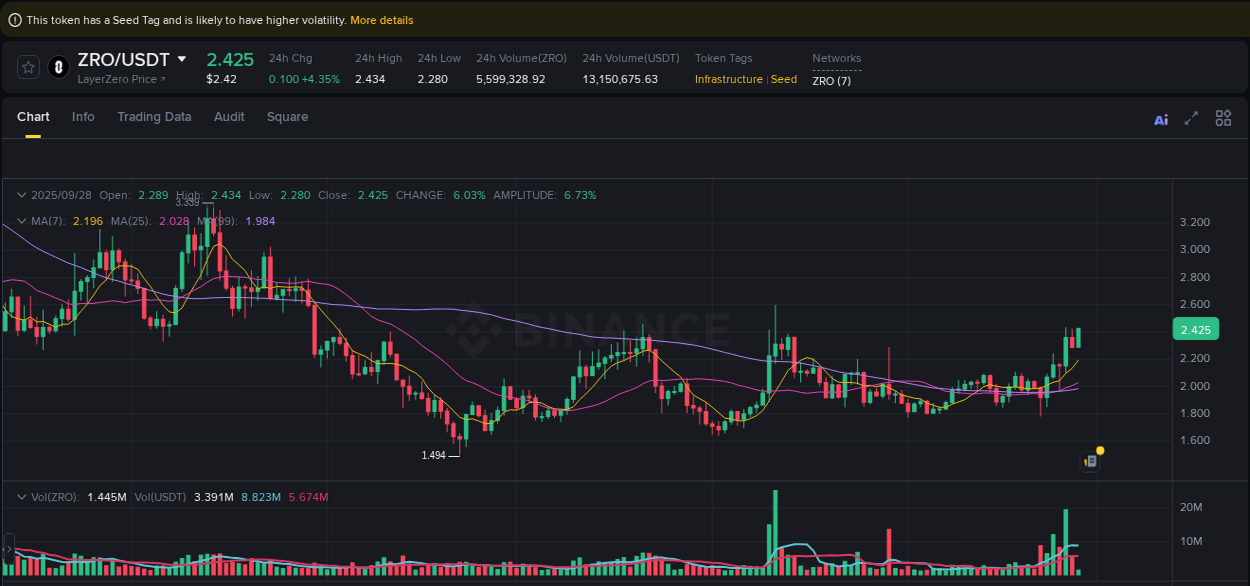Toggle the OHLC info row collapse arrow
Image resolution: width=1250 pixels, height=586 pixels.
tap(22, 195)
